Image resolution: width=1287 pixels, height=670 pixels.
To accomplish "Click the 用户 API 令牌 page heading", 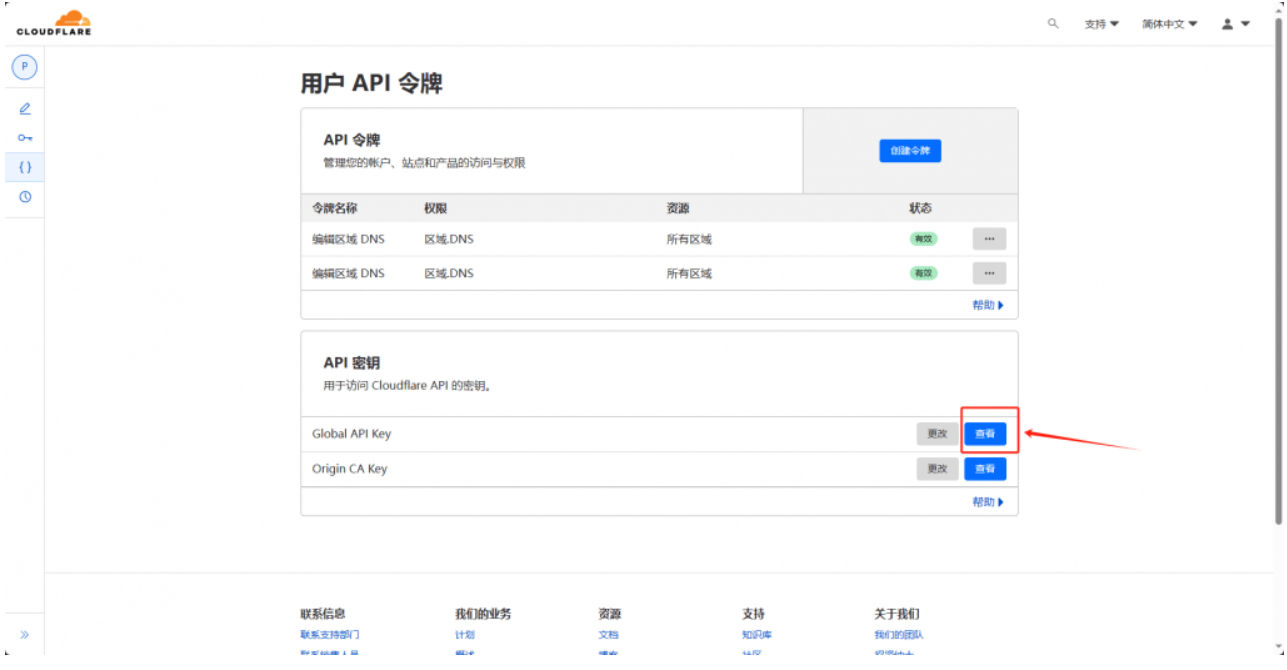I will [x=371, y=84].
